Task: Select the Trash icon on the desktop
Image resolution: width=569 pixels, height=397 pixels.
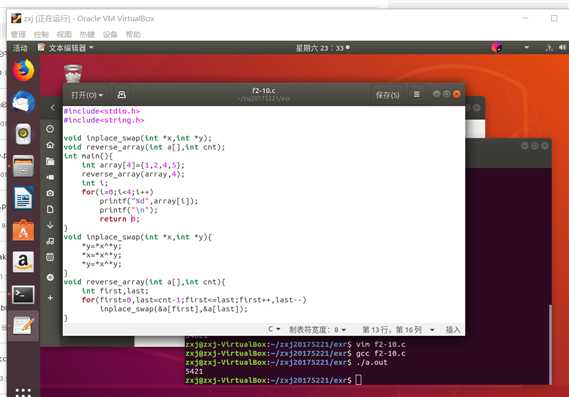Action: click(x=73, y=74)
